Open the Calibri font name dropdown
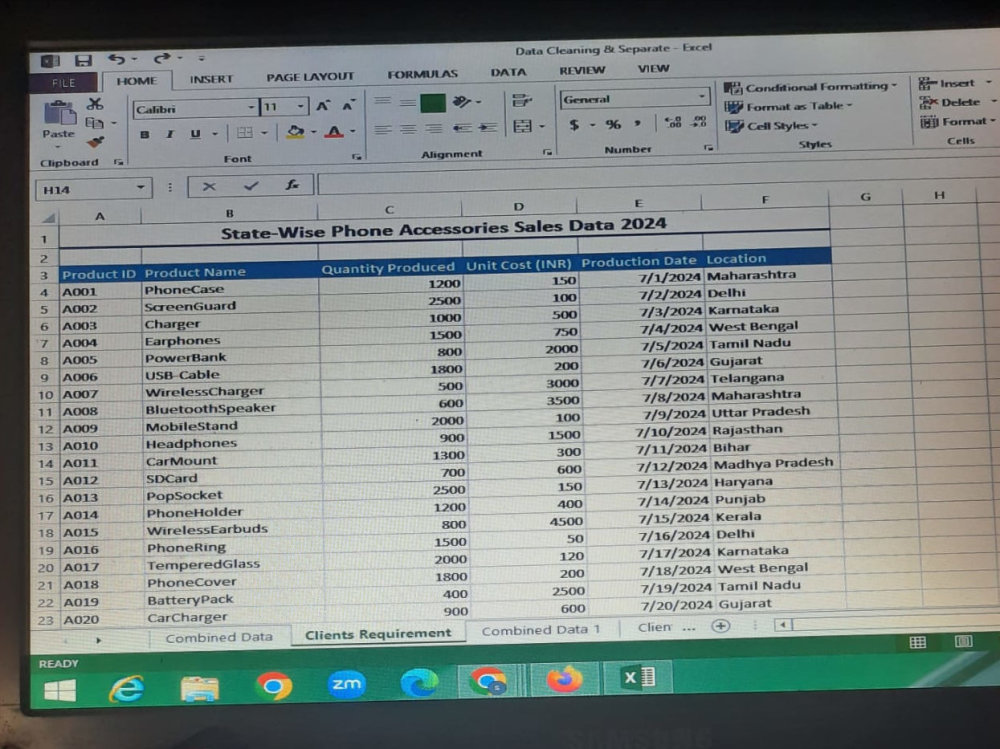This screenshot has width=1000, height=749. [251, 107]
